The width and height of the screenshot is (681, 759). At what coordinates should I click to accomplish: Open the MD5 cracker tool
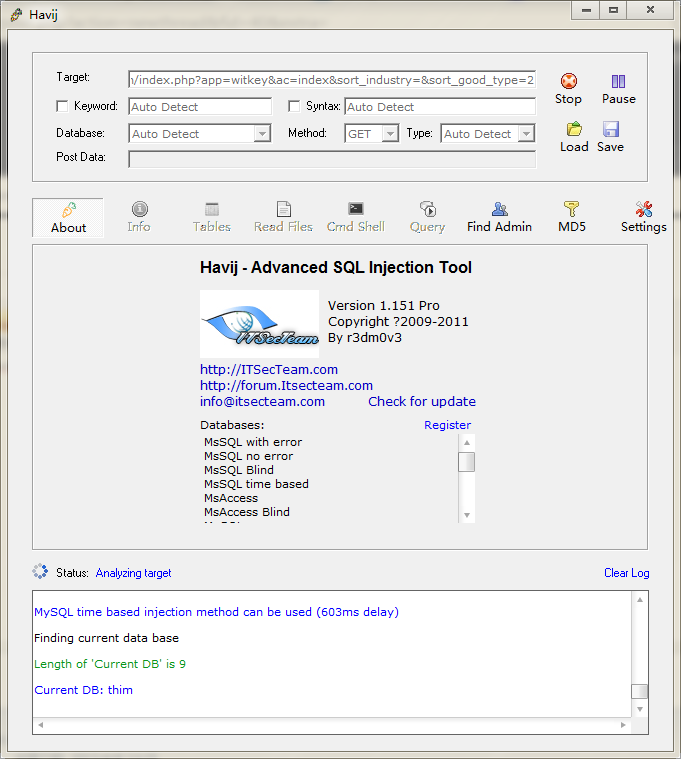(572, 218)
